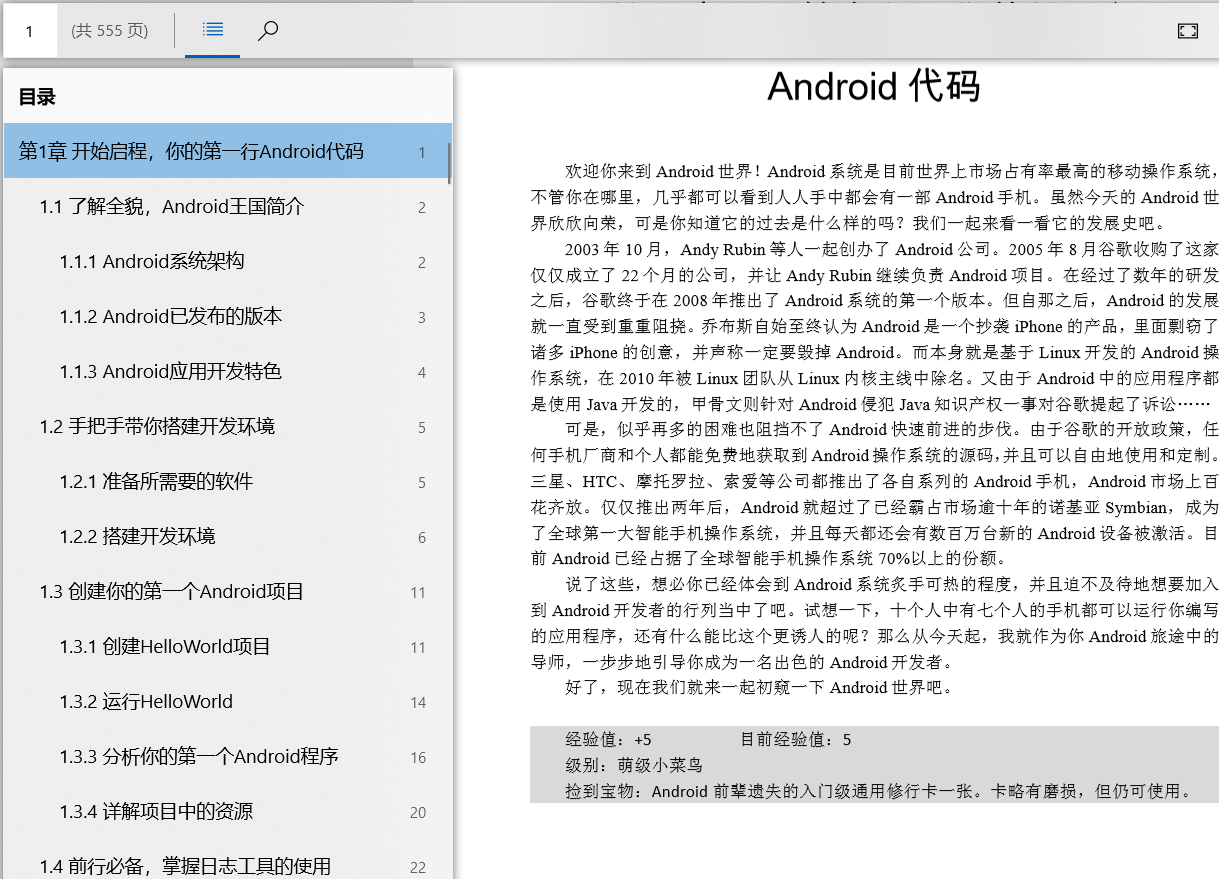Select the contents panel scrollbar thumb

coord(449,163)
